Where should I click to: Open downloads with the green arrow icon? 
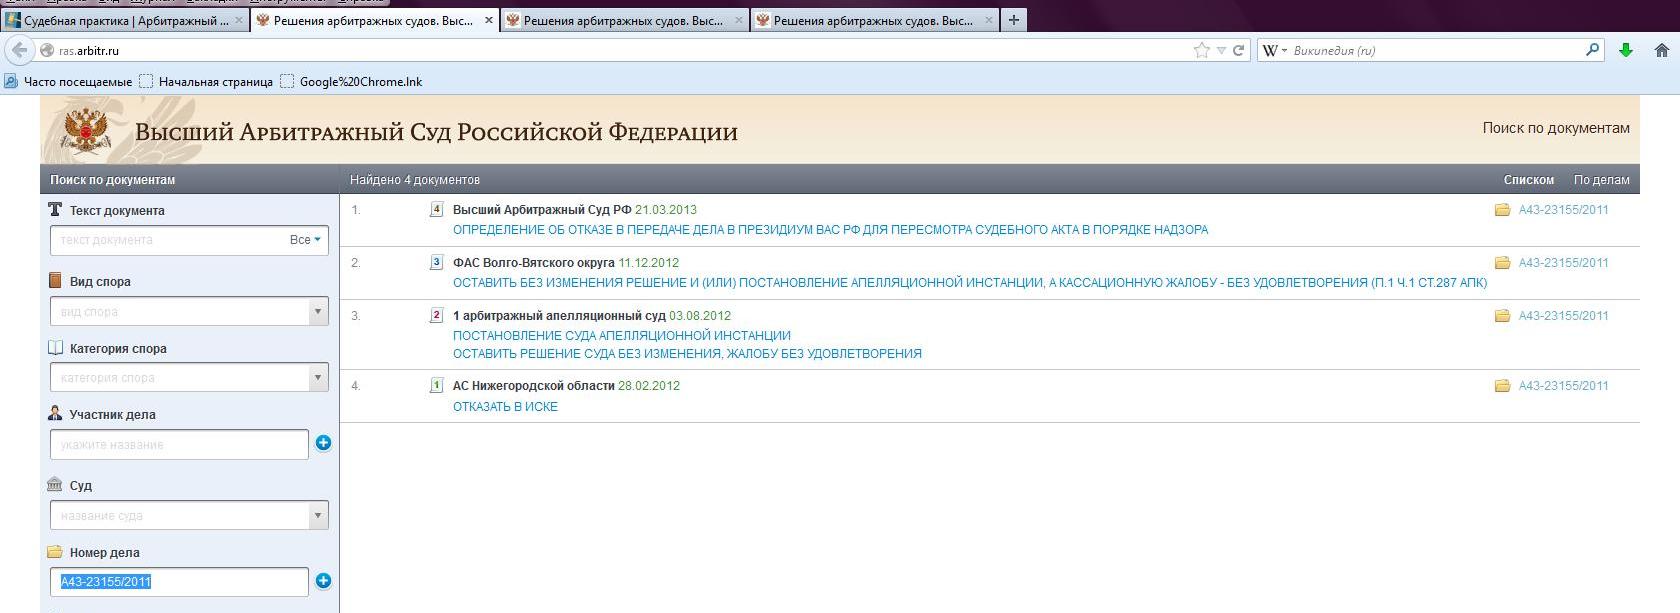point(1626,50)
